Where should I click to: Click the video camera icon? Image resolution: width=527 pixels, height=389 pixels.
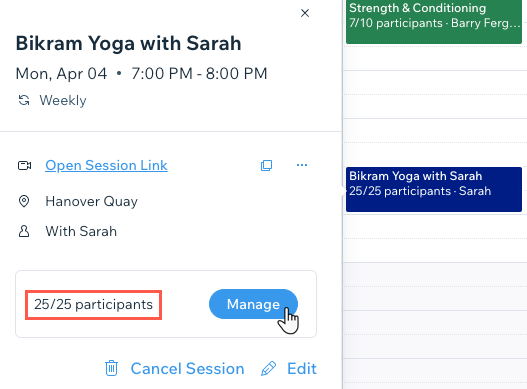tap(24, 165)
